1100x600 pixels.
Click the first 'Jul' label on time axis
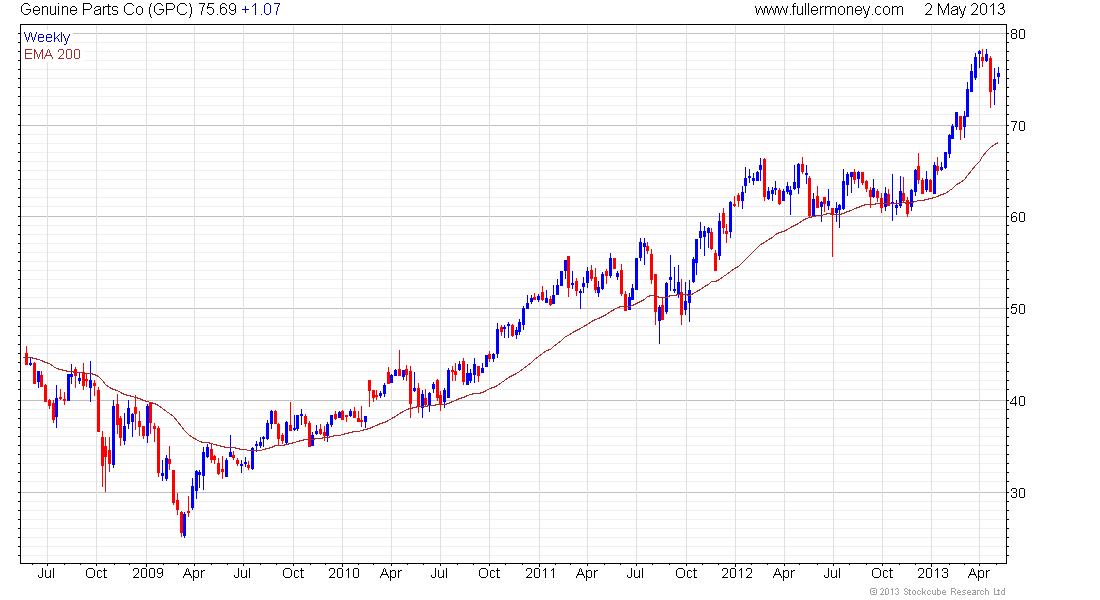click(46, 573)
